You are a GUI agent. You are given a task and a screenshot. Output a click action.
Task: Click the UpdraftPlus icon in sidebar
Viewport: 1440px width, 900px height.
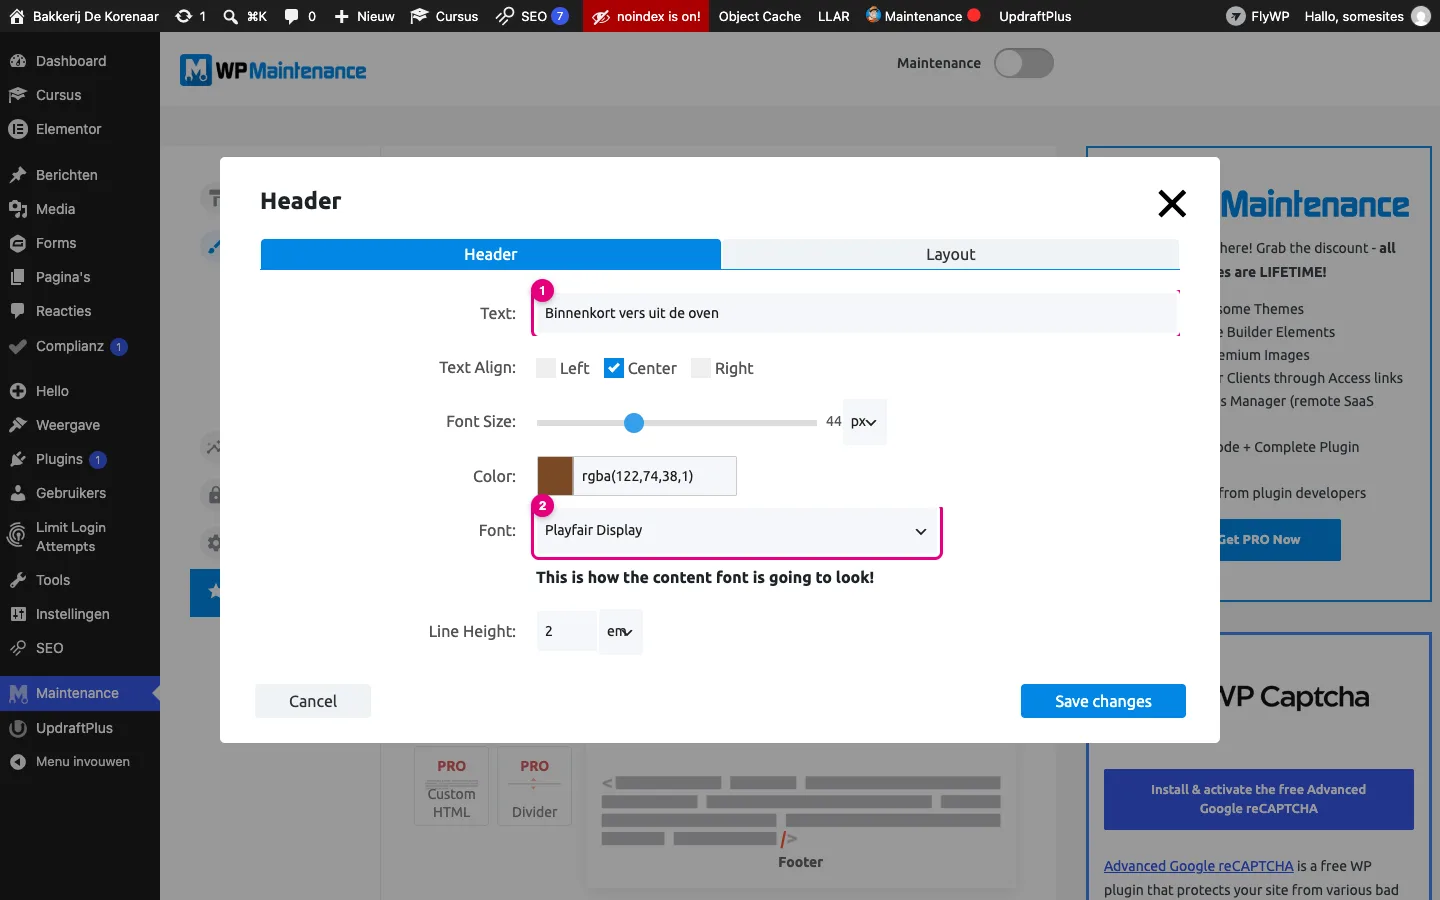17,728
